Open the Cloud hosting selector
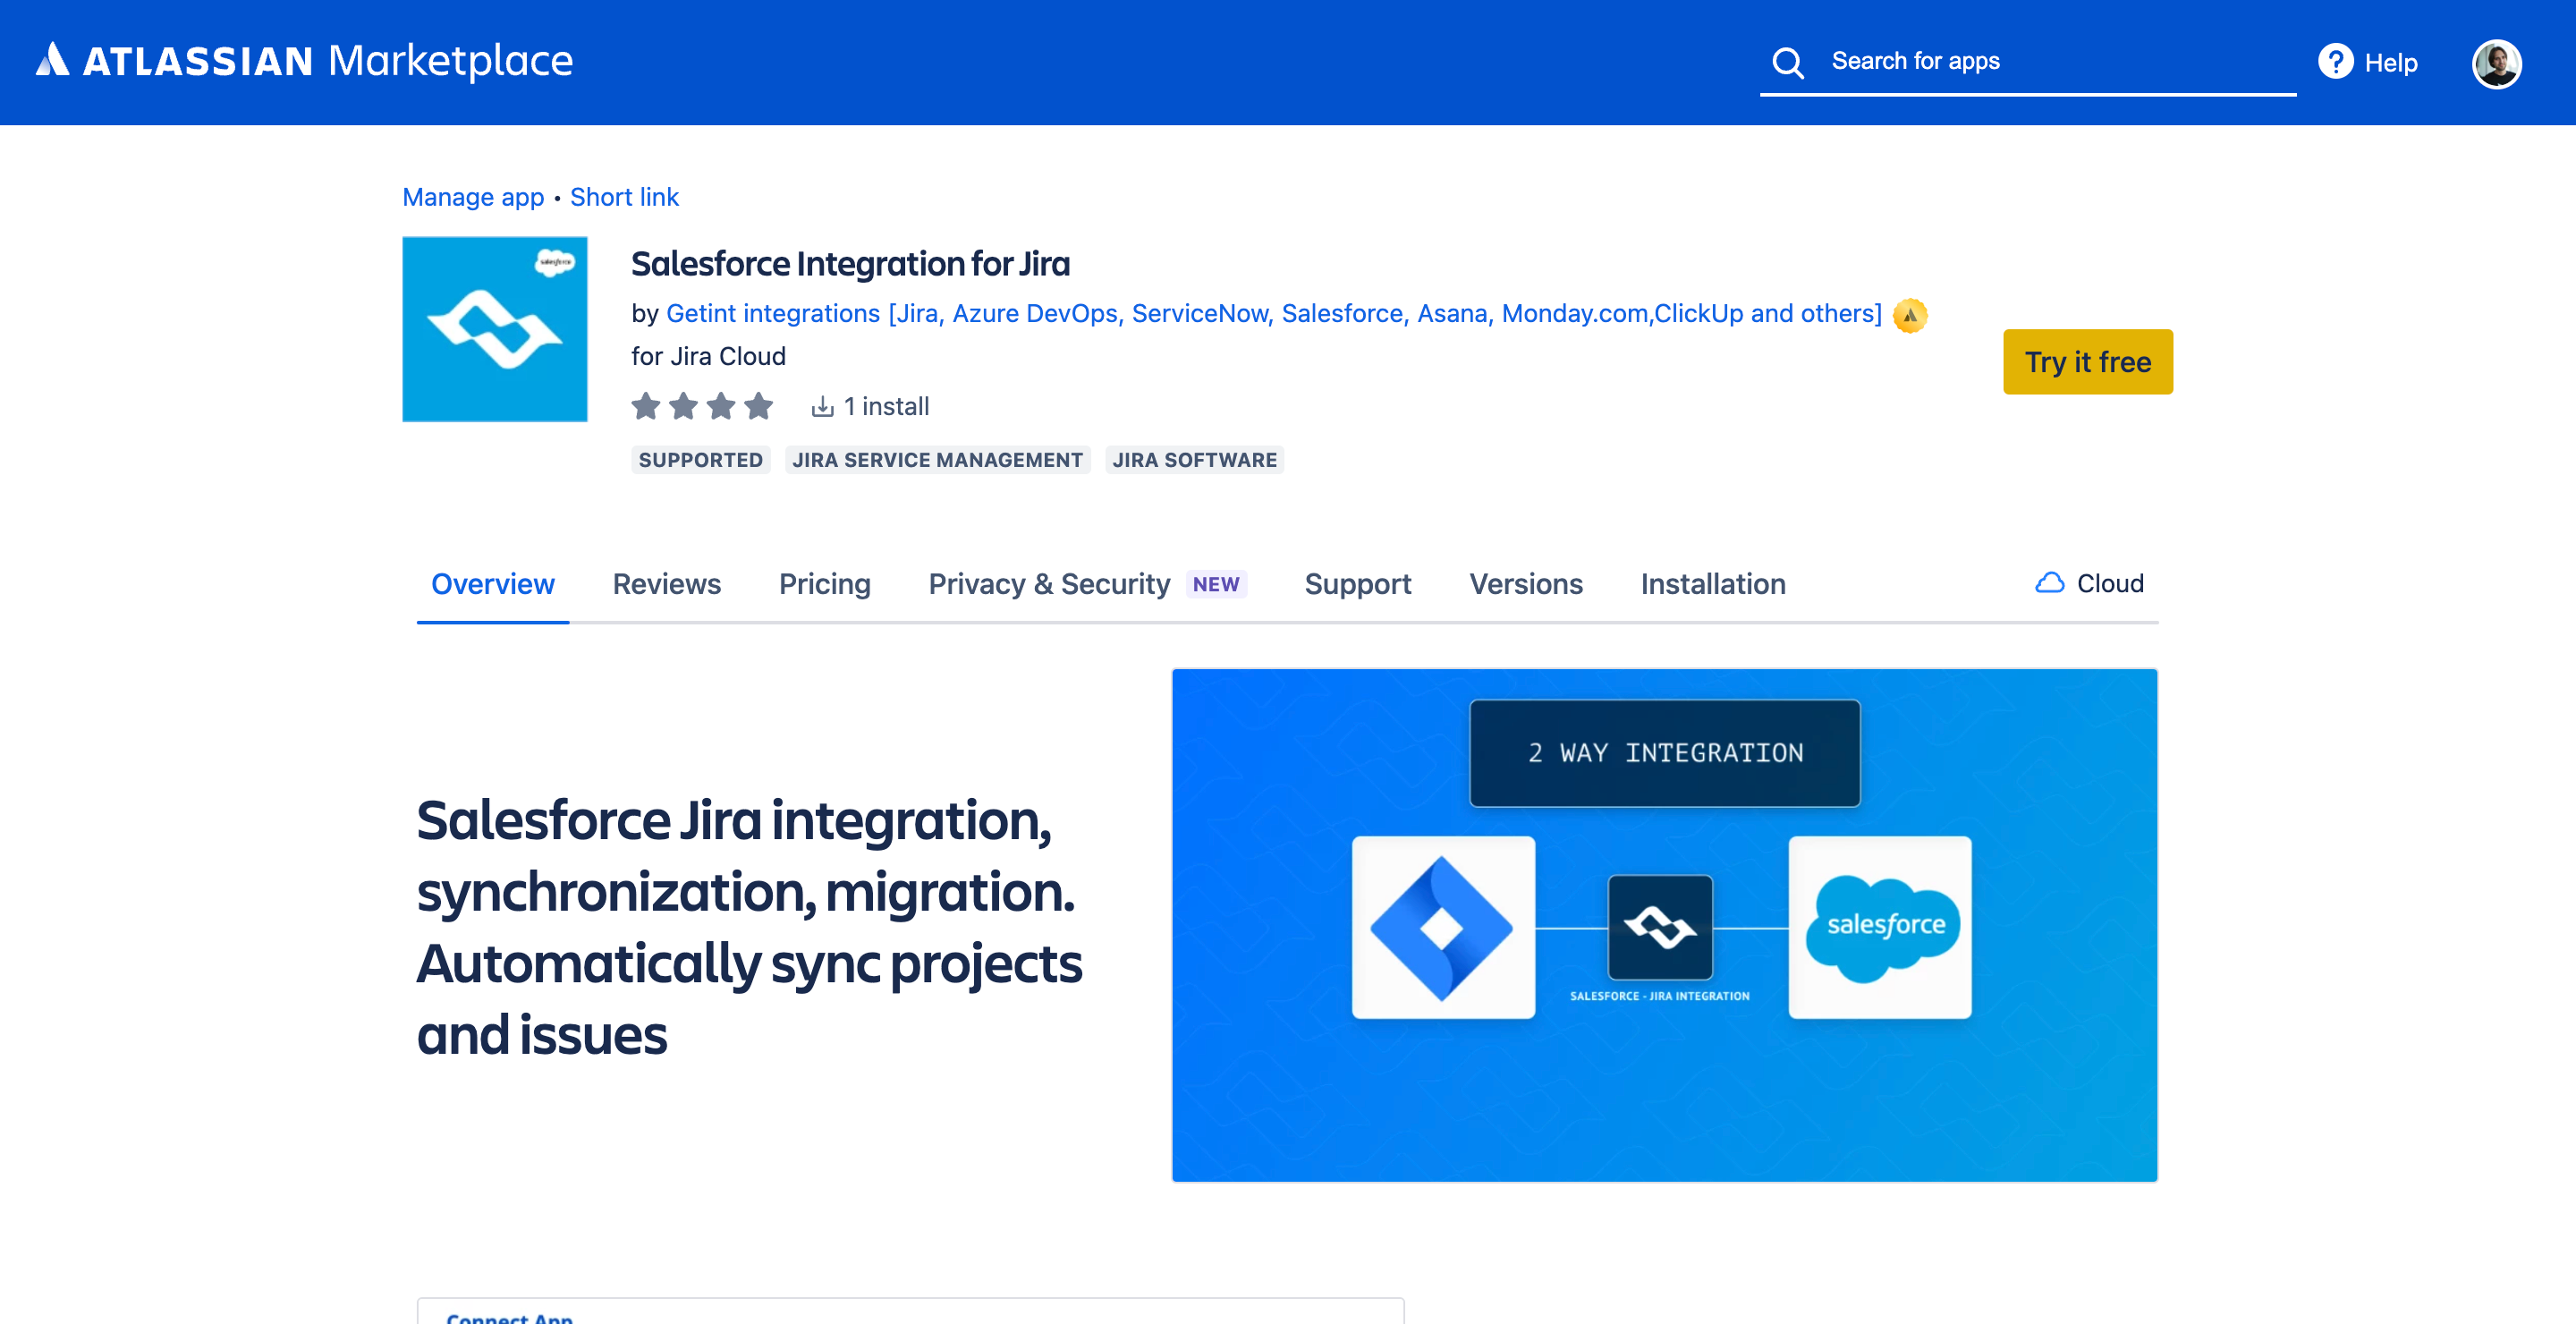 [2089, 583]
